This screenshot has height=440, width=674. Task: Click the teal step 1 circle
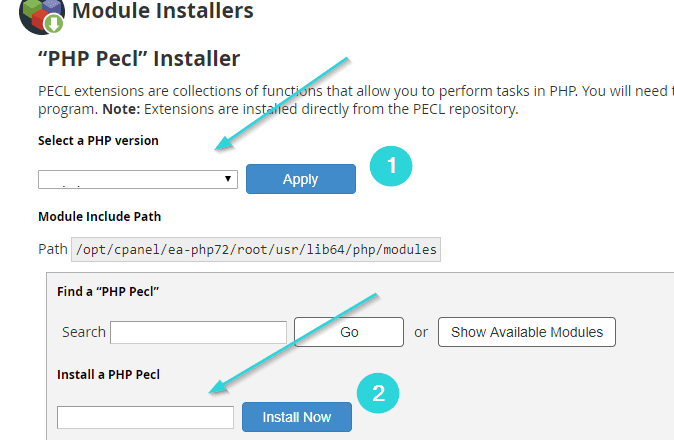(391, 166)
